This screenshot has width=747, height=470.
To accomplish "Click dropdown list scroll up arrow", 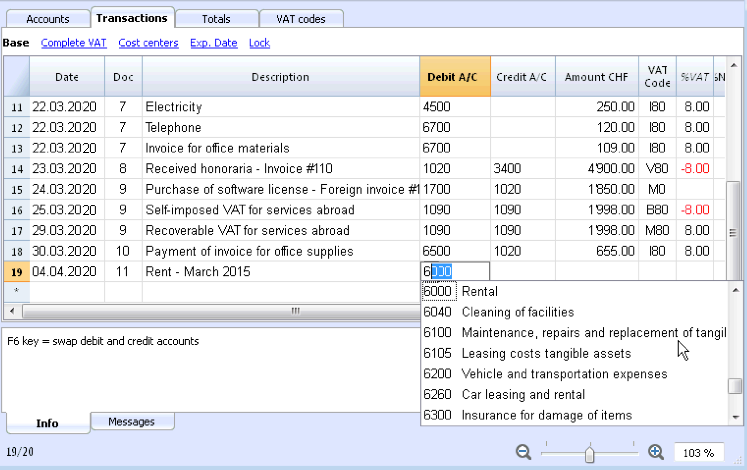I will point(736,290).
